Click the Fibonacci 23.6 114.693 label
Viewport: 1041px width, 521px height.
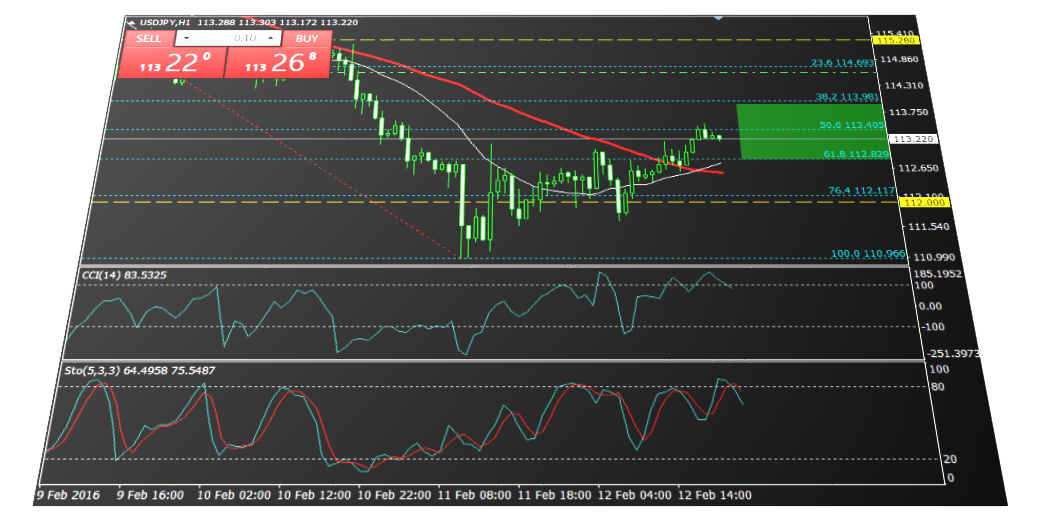[x=842, y=63]
